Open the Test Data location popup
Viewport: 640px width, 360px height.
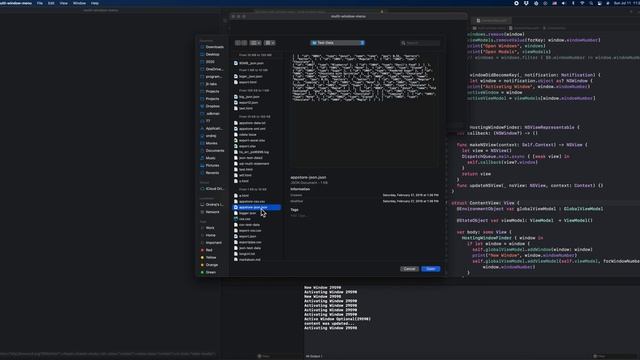coord(338,43)
